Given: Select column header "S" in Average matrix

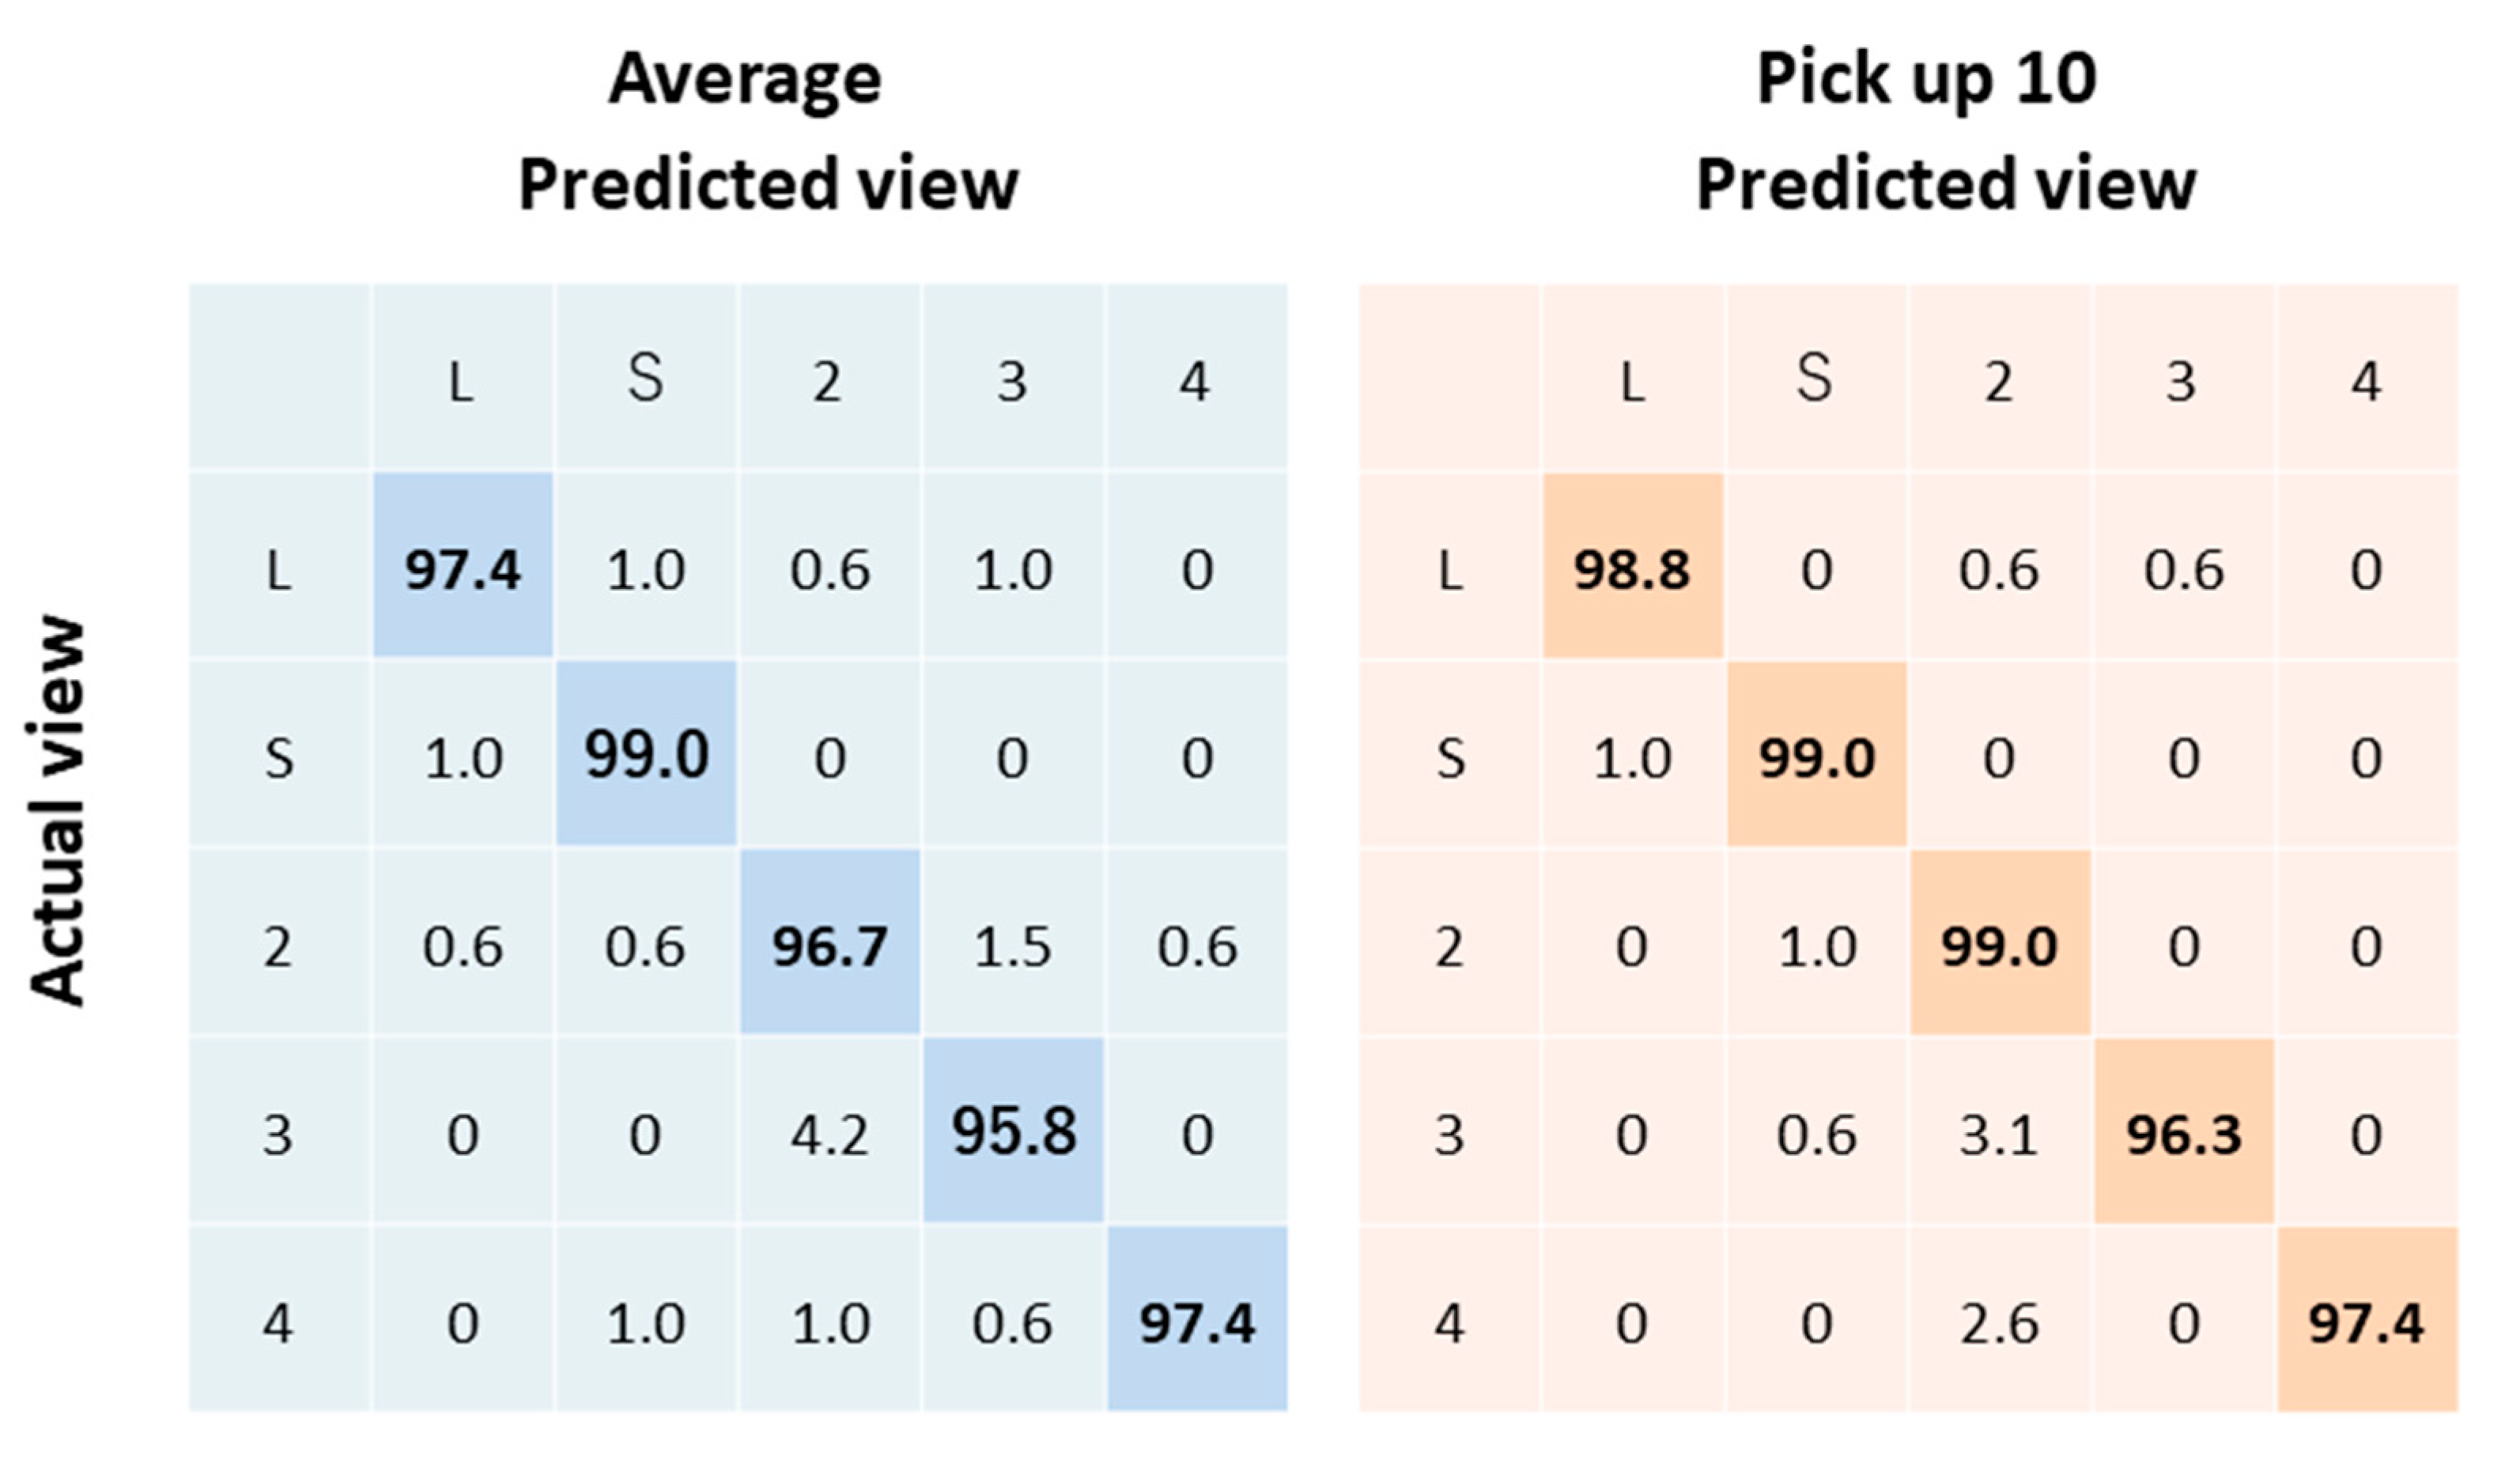Looking at the screenshot, I should pos(645,380).
